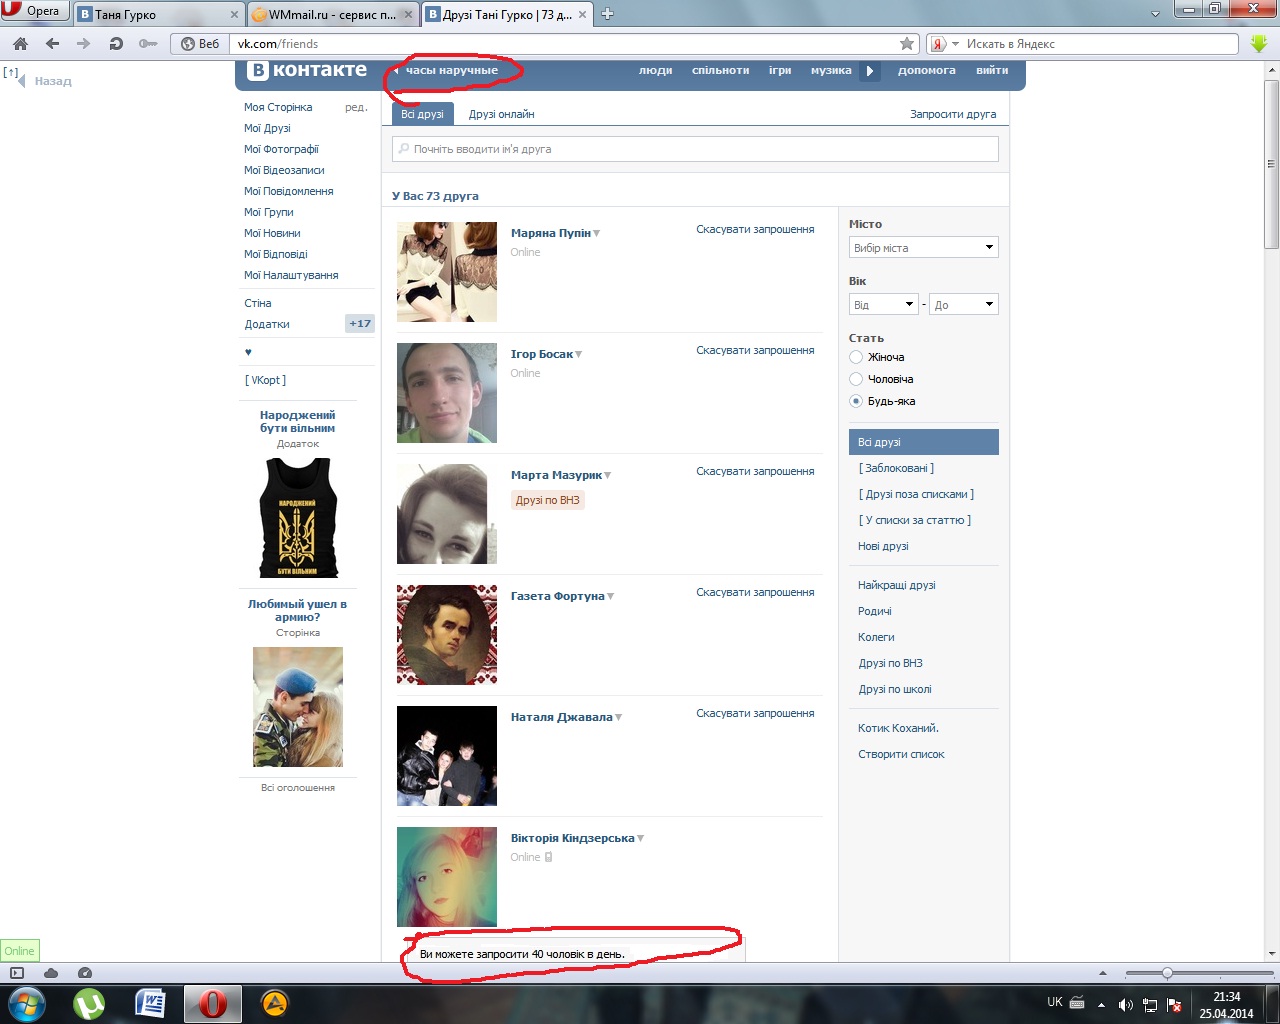
Task: Expand arrow next to Газета Фортуна
Action: 611,597
